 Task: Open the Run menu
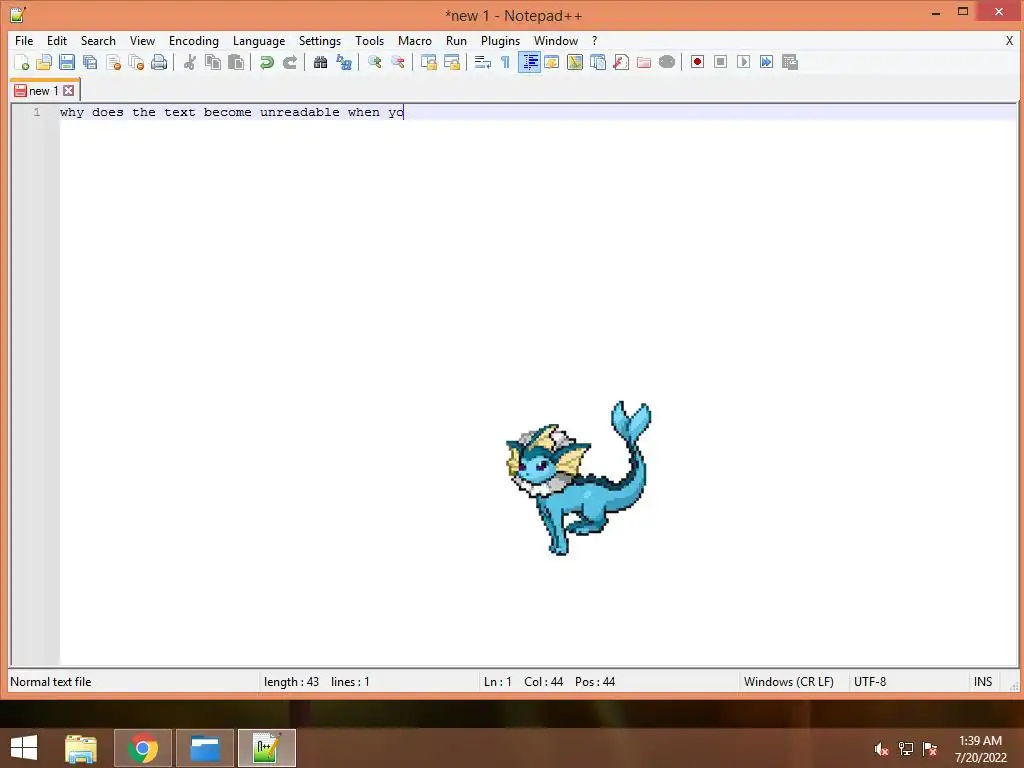click(x=456, y=40)
